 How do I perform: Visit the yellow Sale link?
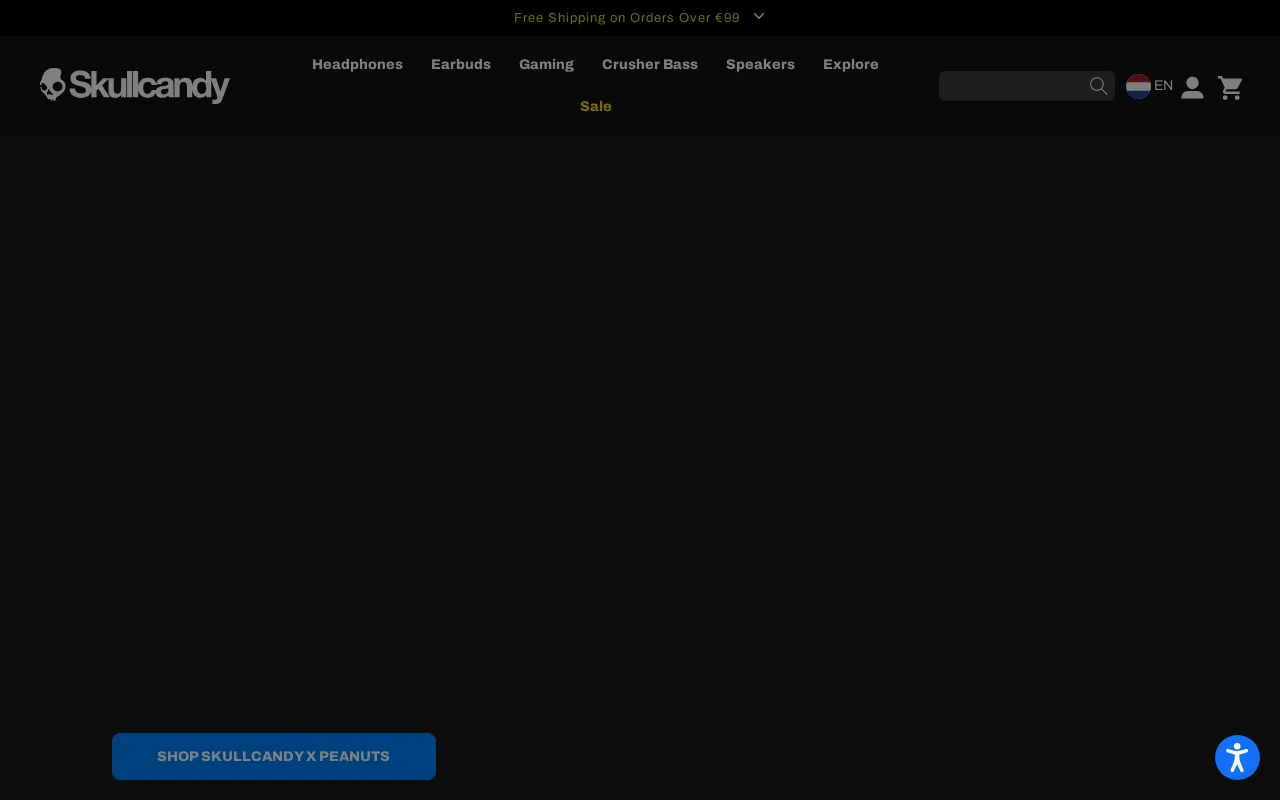[x=595, y=106]
